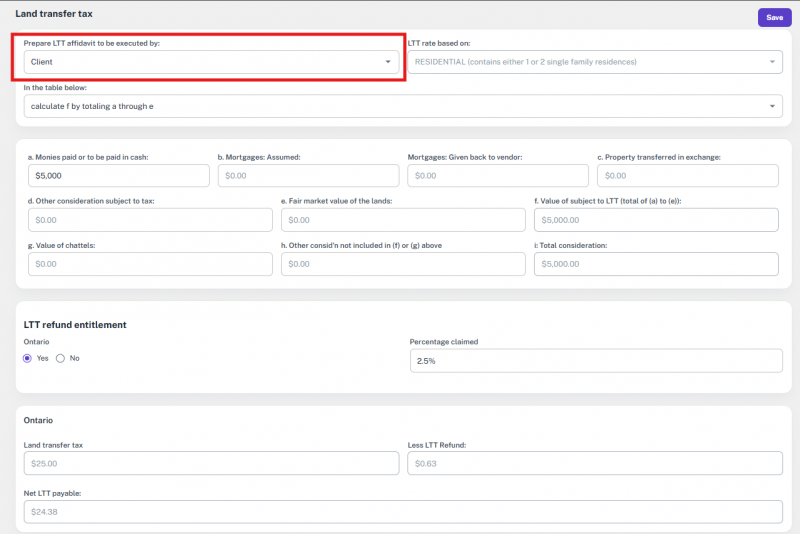Viewport: 800px width, 534px height.
Task: Select the No radio button for Ontario
Action: click(x=60, y=358)
